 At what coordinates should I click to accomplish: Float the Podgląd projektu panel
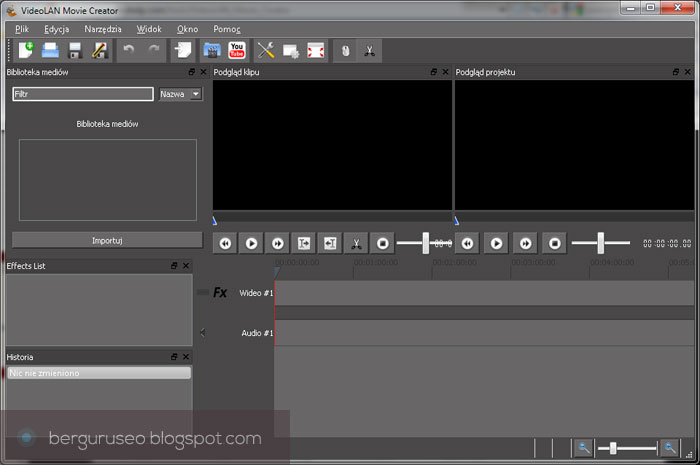coord(675,72)
